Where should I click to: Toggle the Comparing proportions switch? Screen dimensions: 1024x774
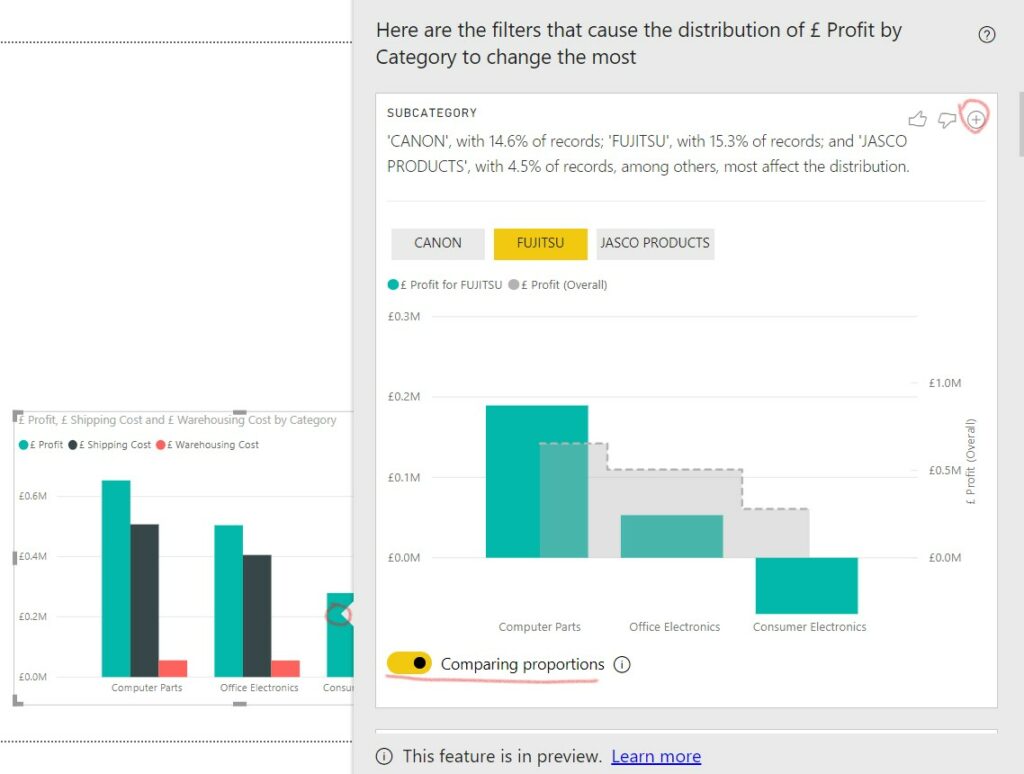point(409,663)
